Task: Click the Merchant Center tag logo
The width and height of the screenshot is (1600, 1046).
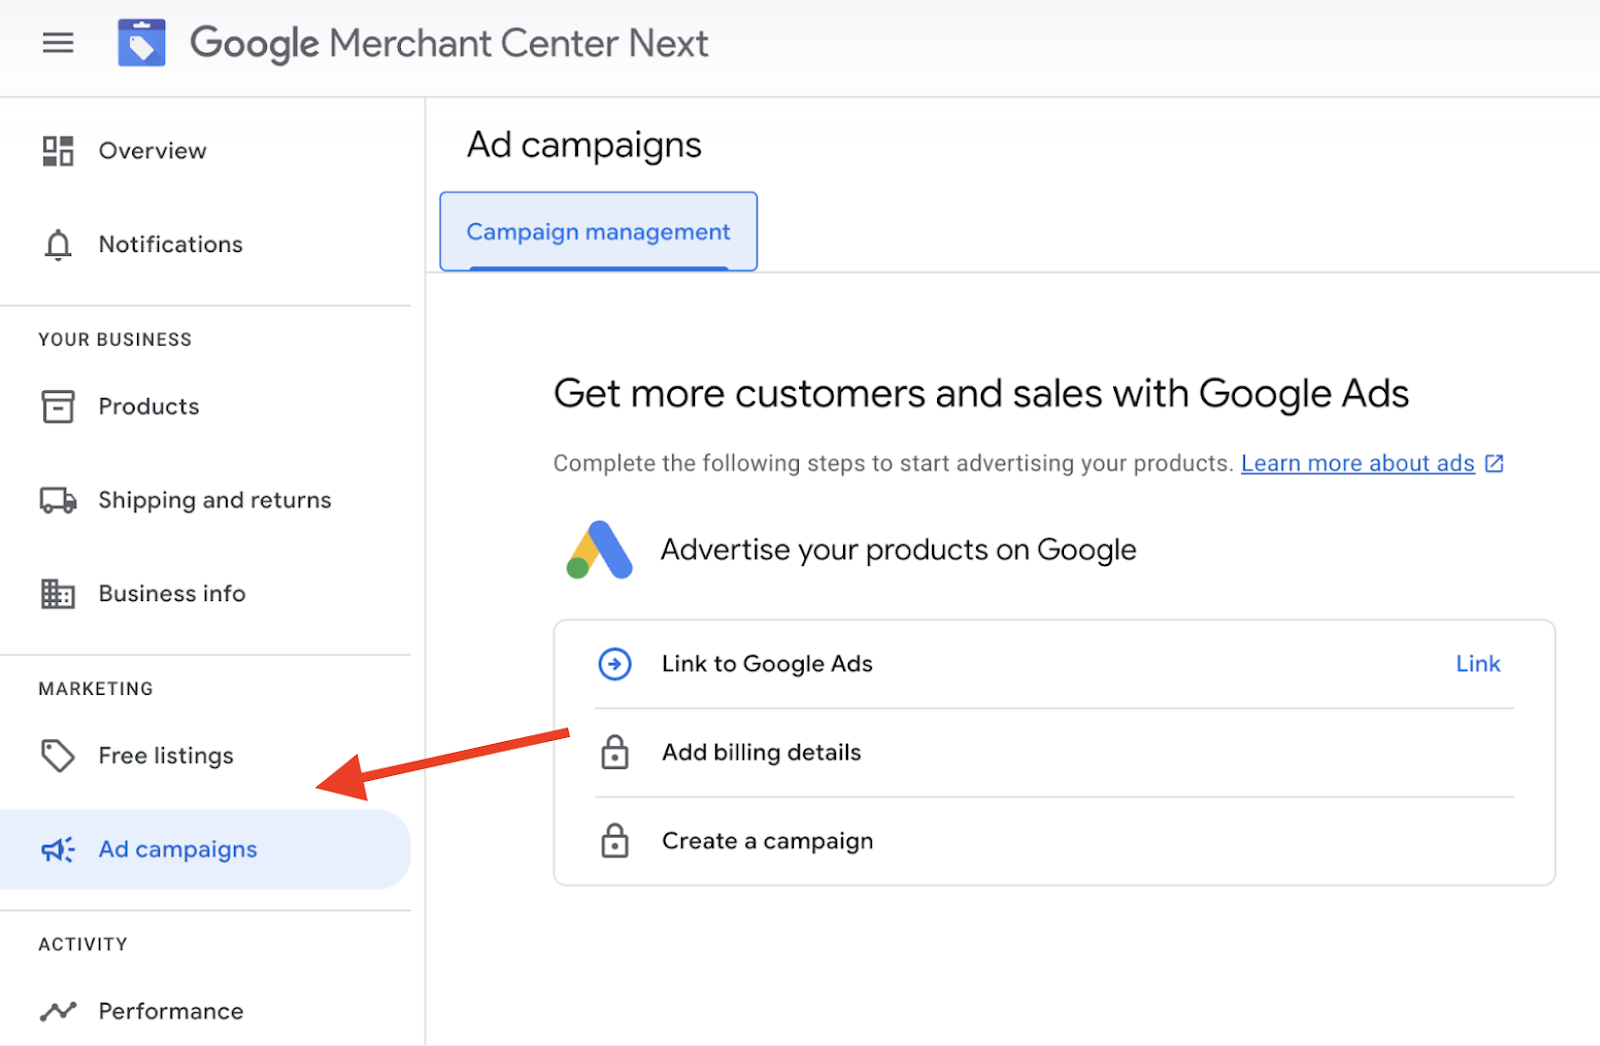Action: (x=141, y=43)
